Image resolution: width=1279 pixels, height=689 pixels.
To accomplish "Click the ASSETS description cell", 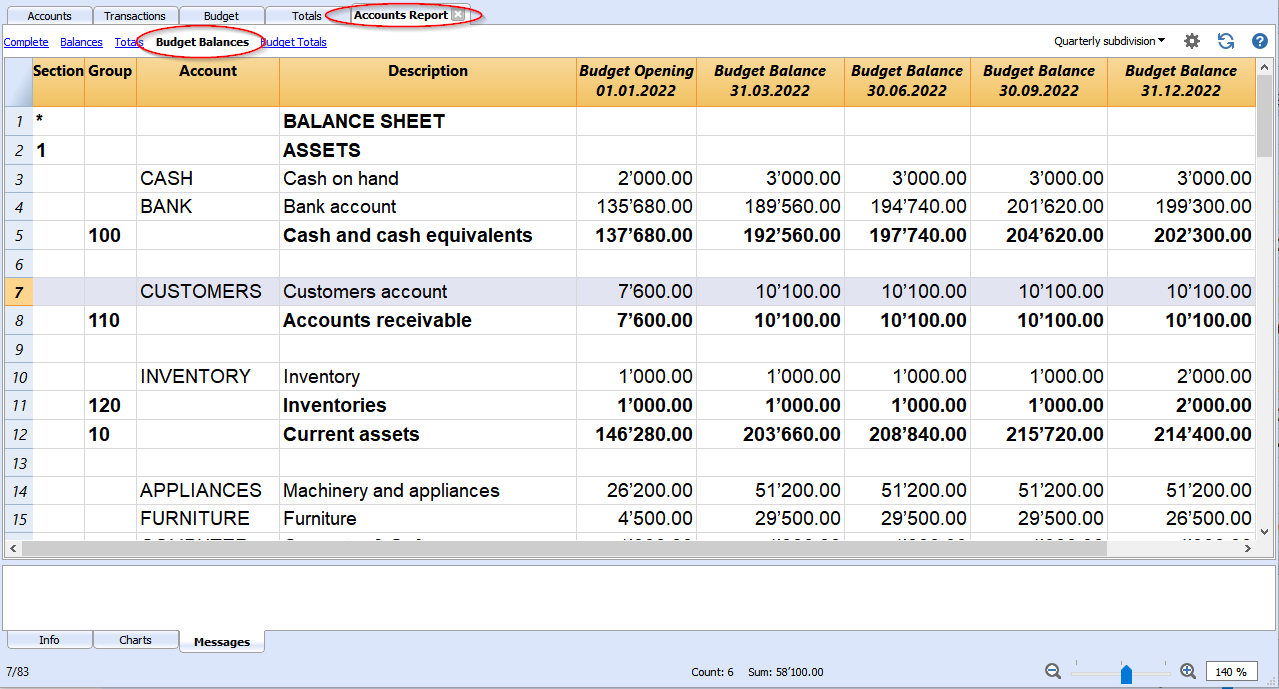I will [428, 151].
